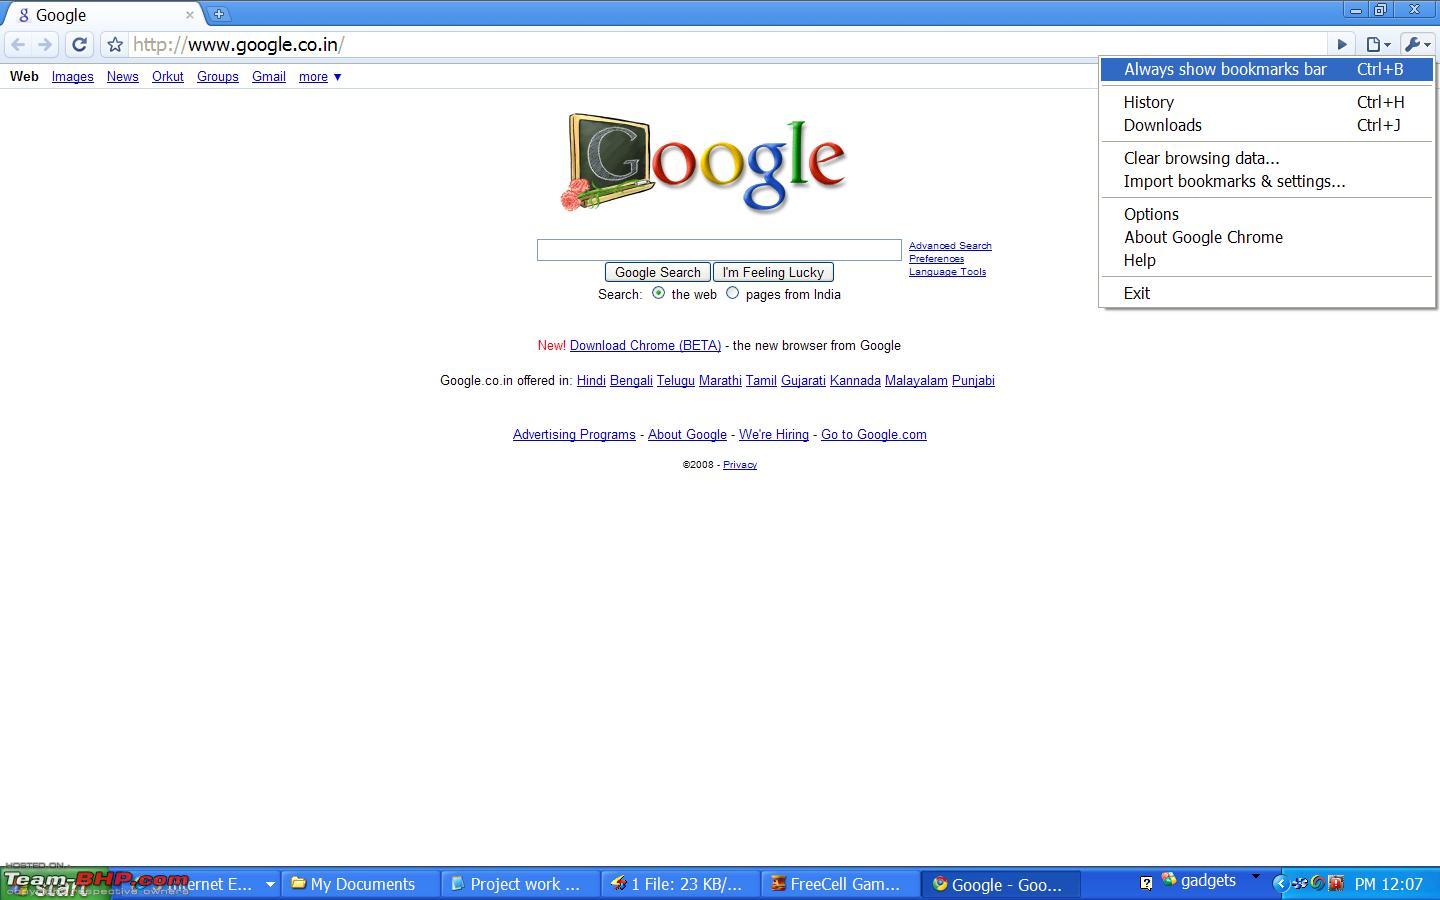The height and width of the screenshot is (900, 1440).
Task: Open the file transfer taskbar button
Action: point(680,884)
